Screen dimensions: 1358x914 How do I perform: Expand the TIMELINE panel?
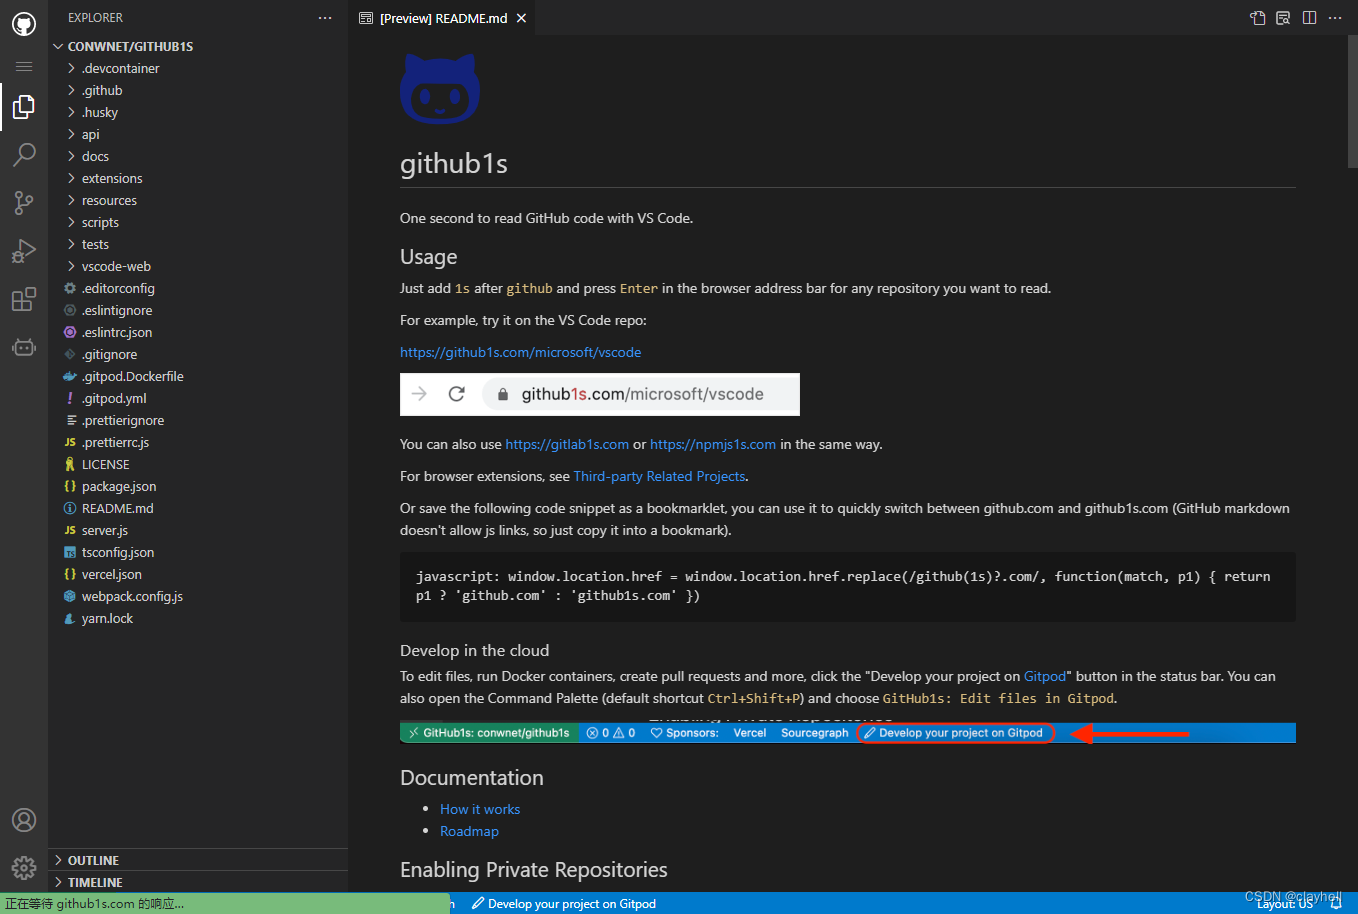click(198, 882)
